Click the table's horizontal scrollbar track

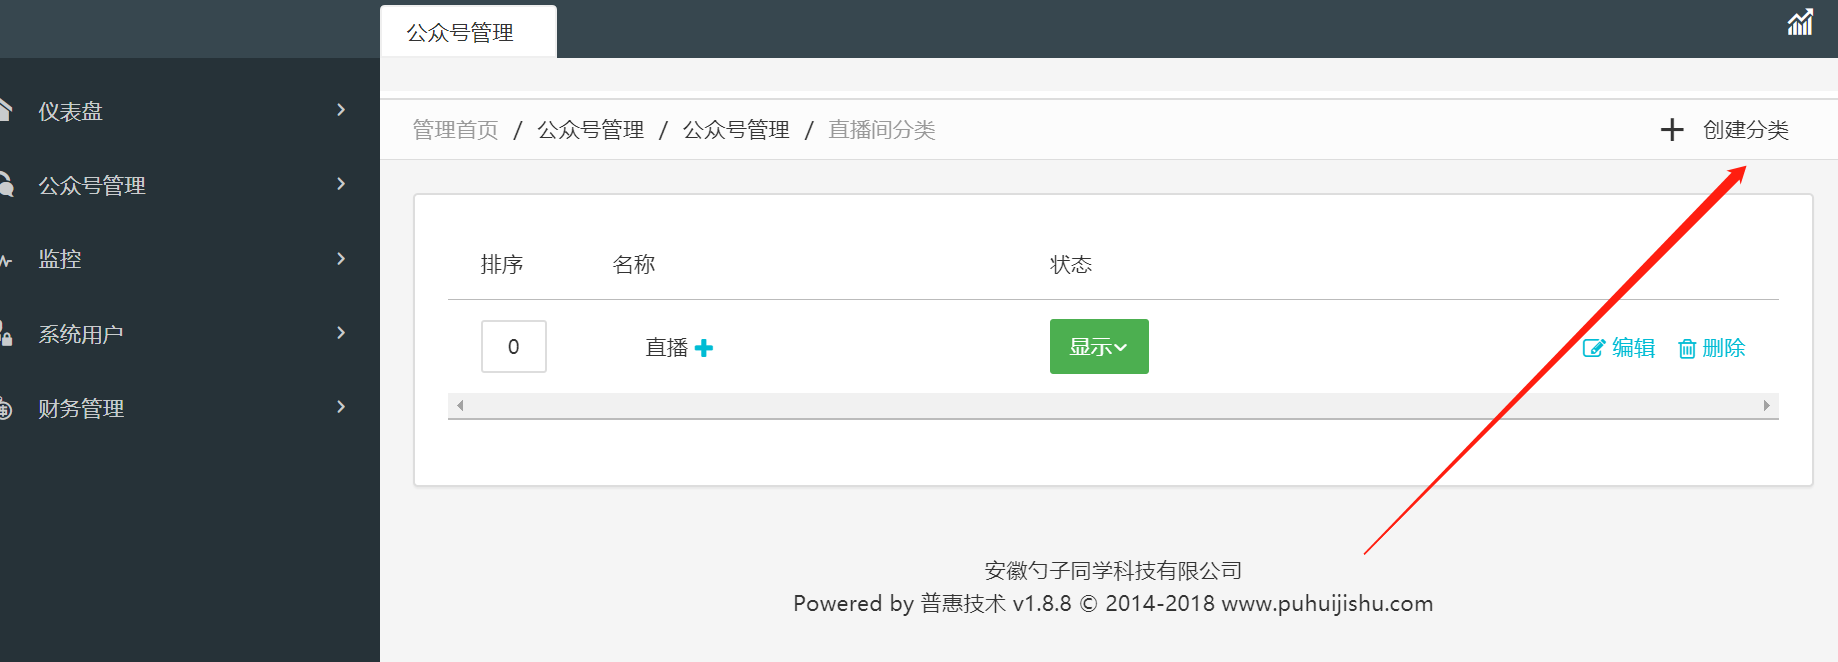coord(1113,405)
